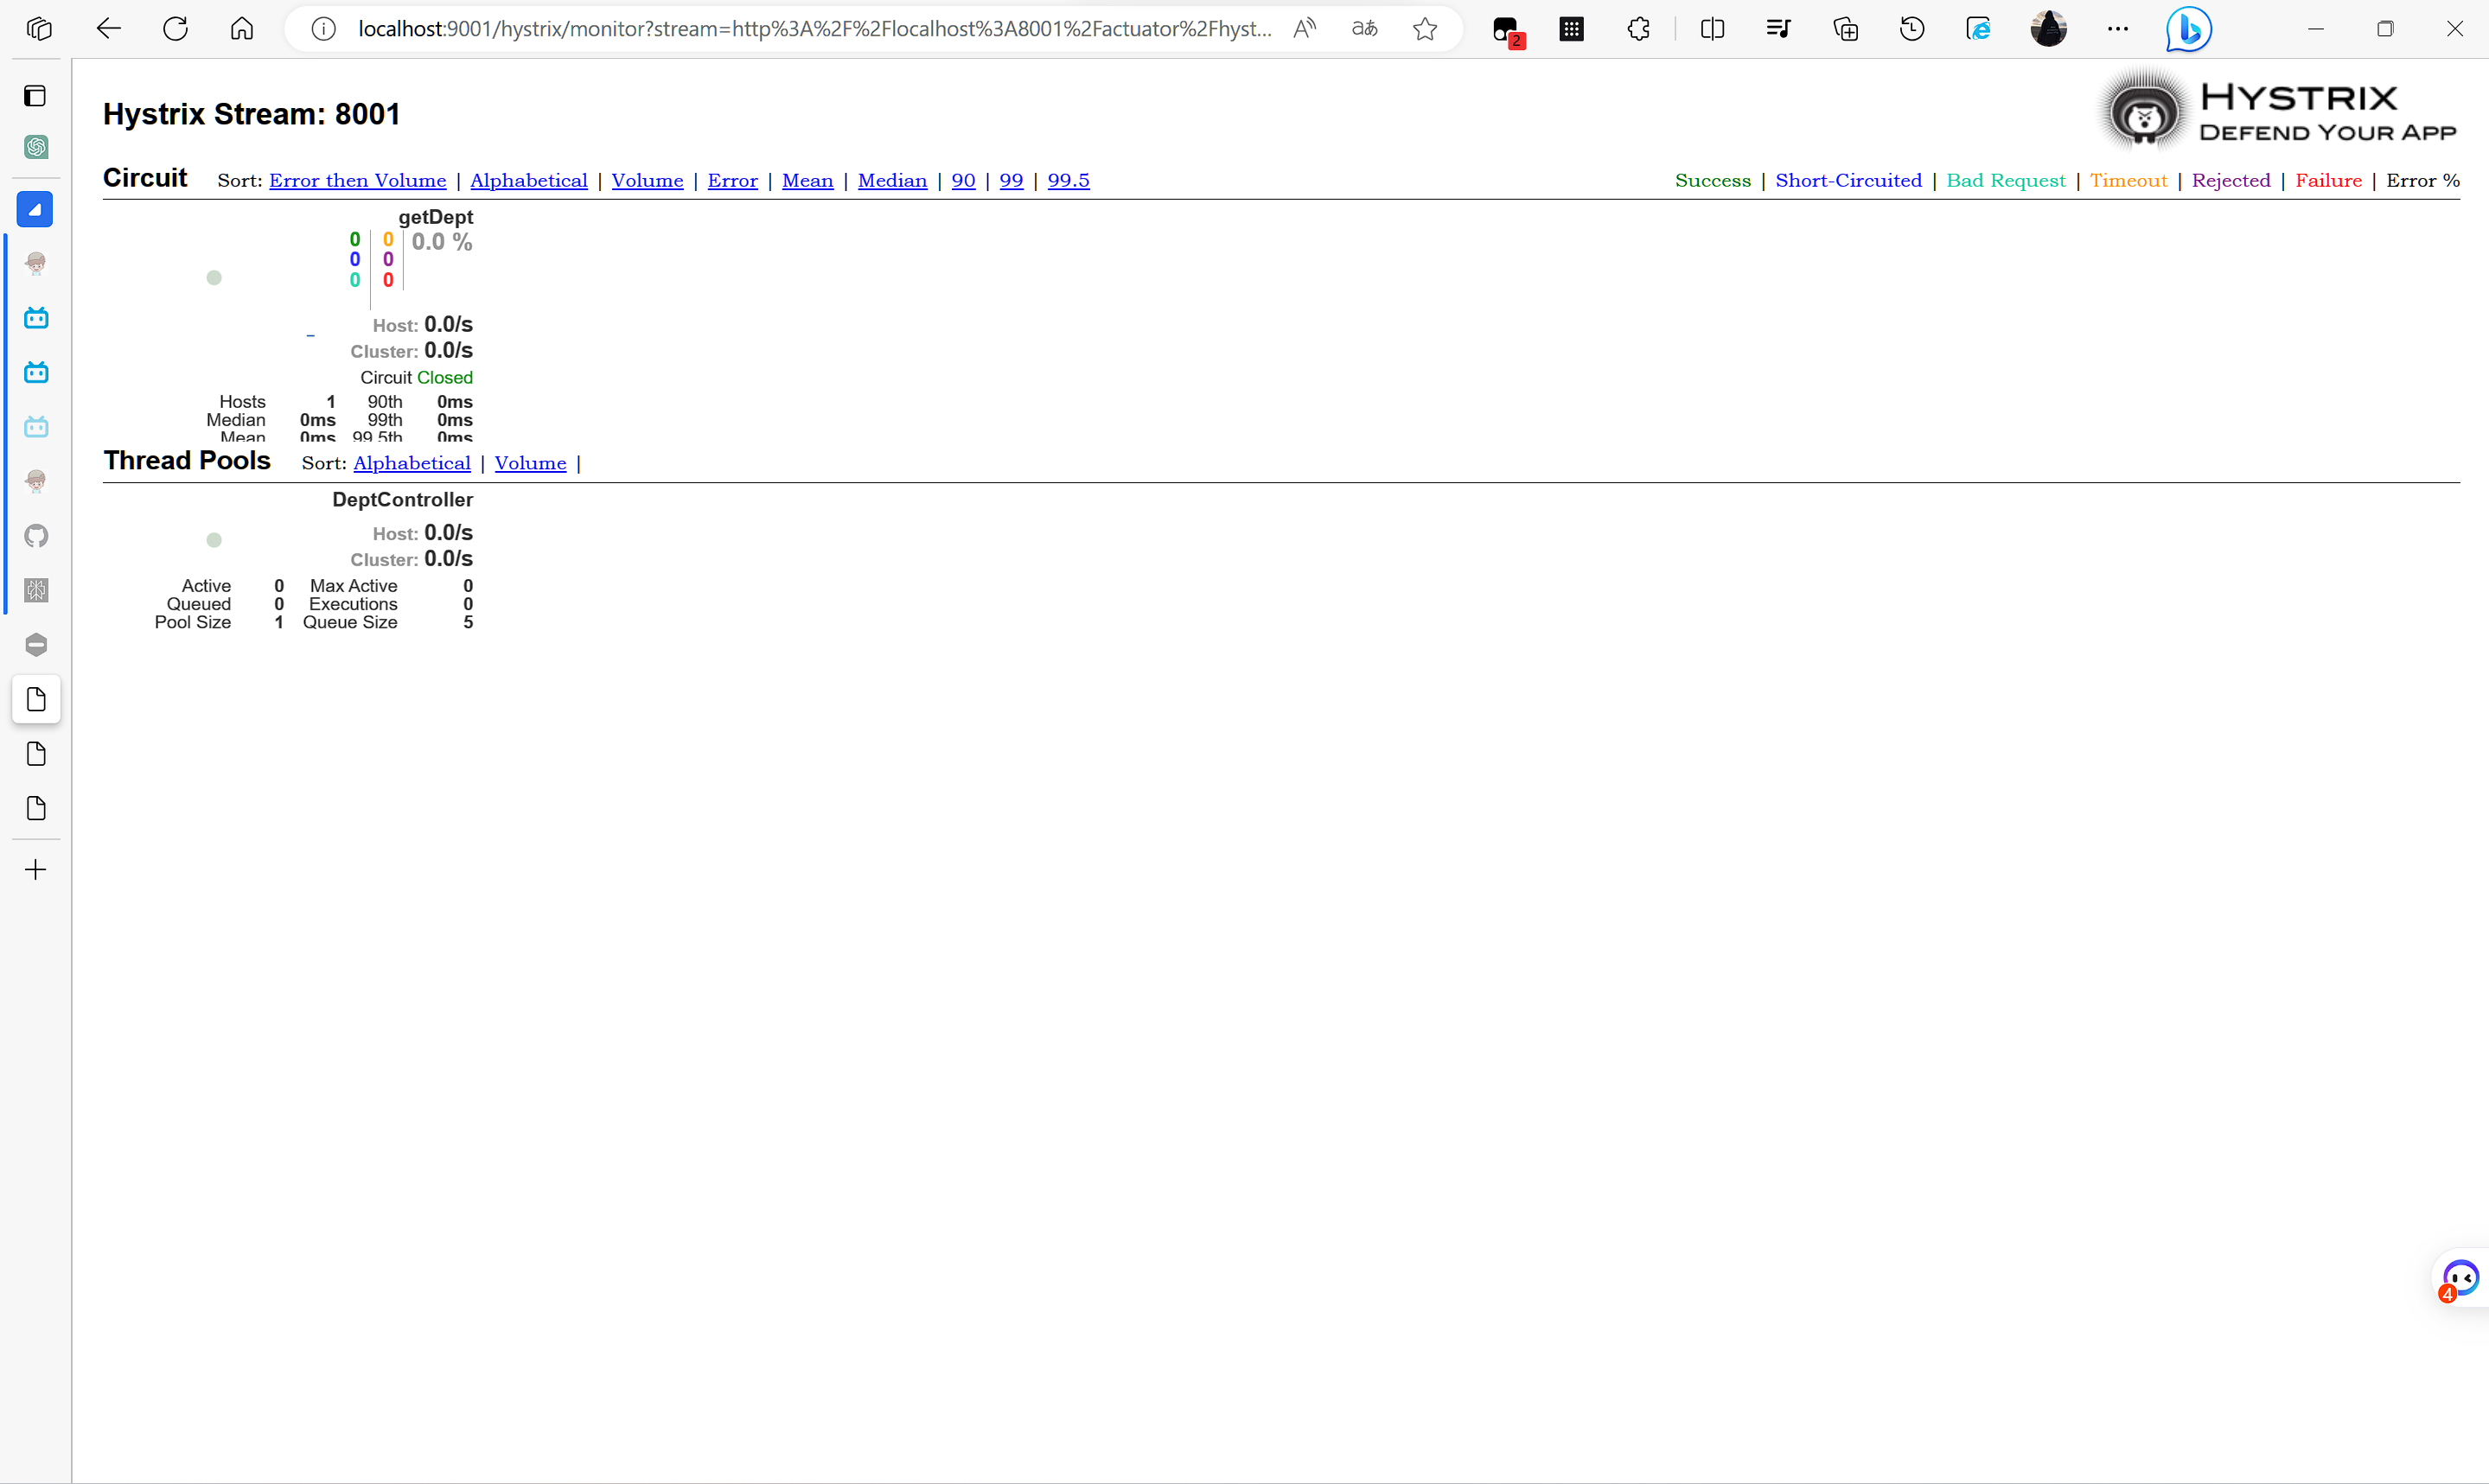Screen dimensions: 2489x1484
Task: Open Collections icon in toolbar
Action: (x=1846, y=29)
